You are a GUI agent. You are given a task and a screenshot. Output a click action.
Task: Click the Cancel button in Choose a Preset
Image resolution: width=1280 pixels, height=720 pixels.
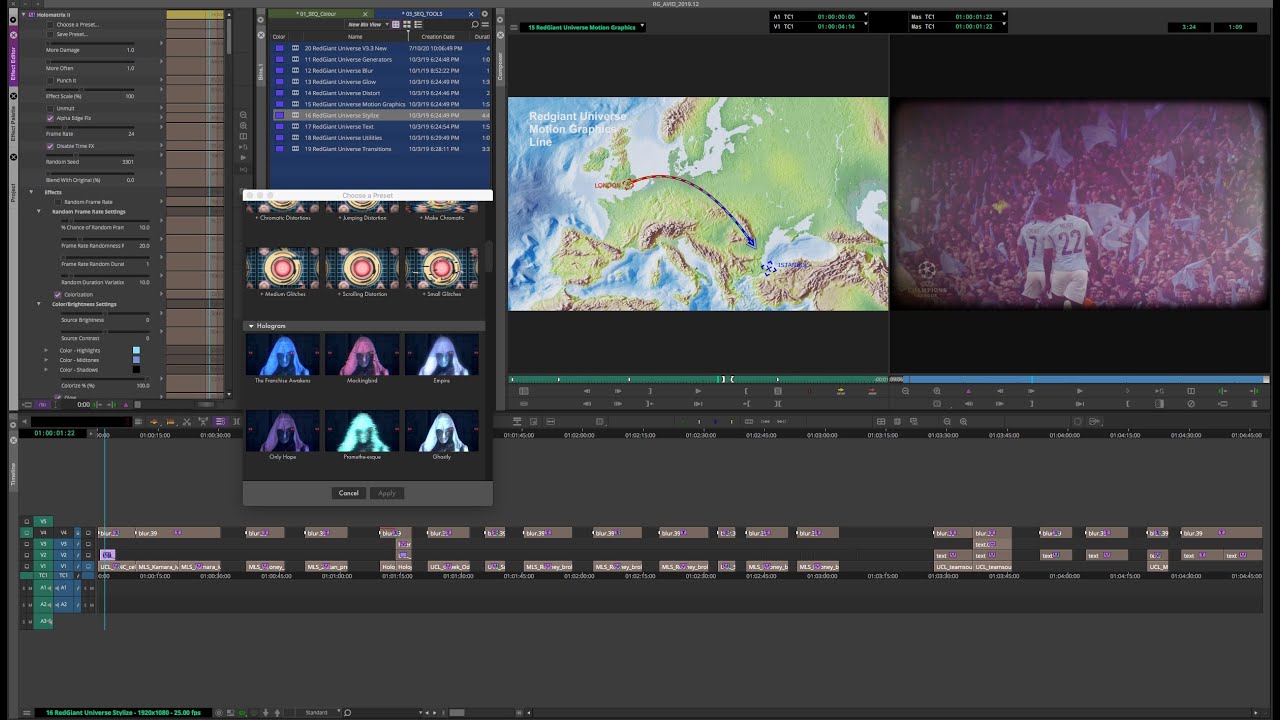[x=348, y=493]
